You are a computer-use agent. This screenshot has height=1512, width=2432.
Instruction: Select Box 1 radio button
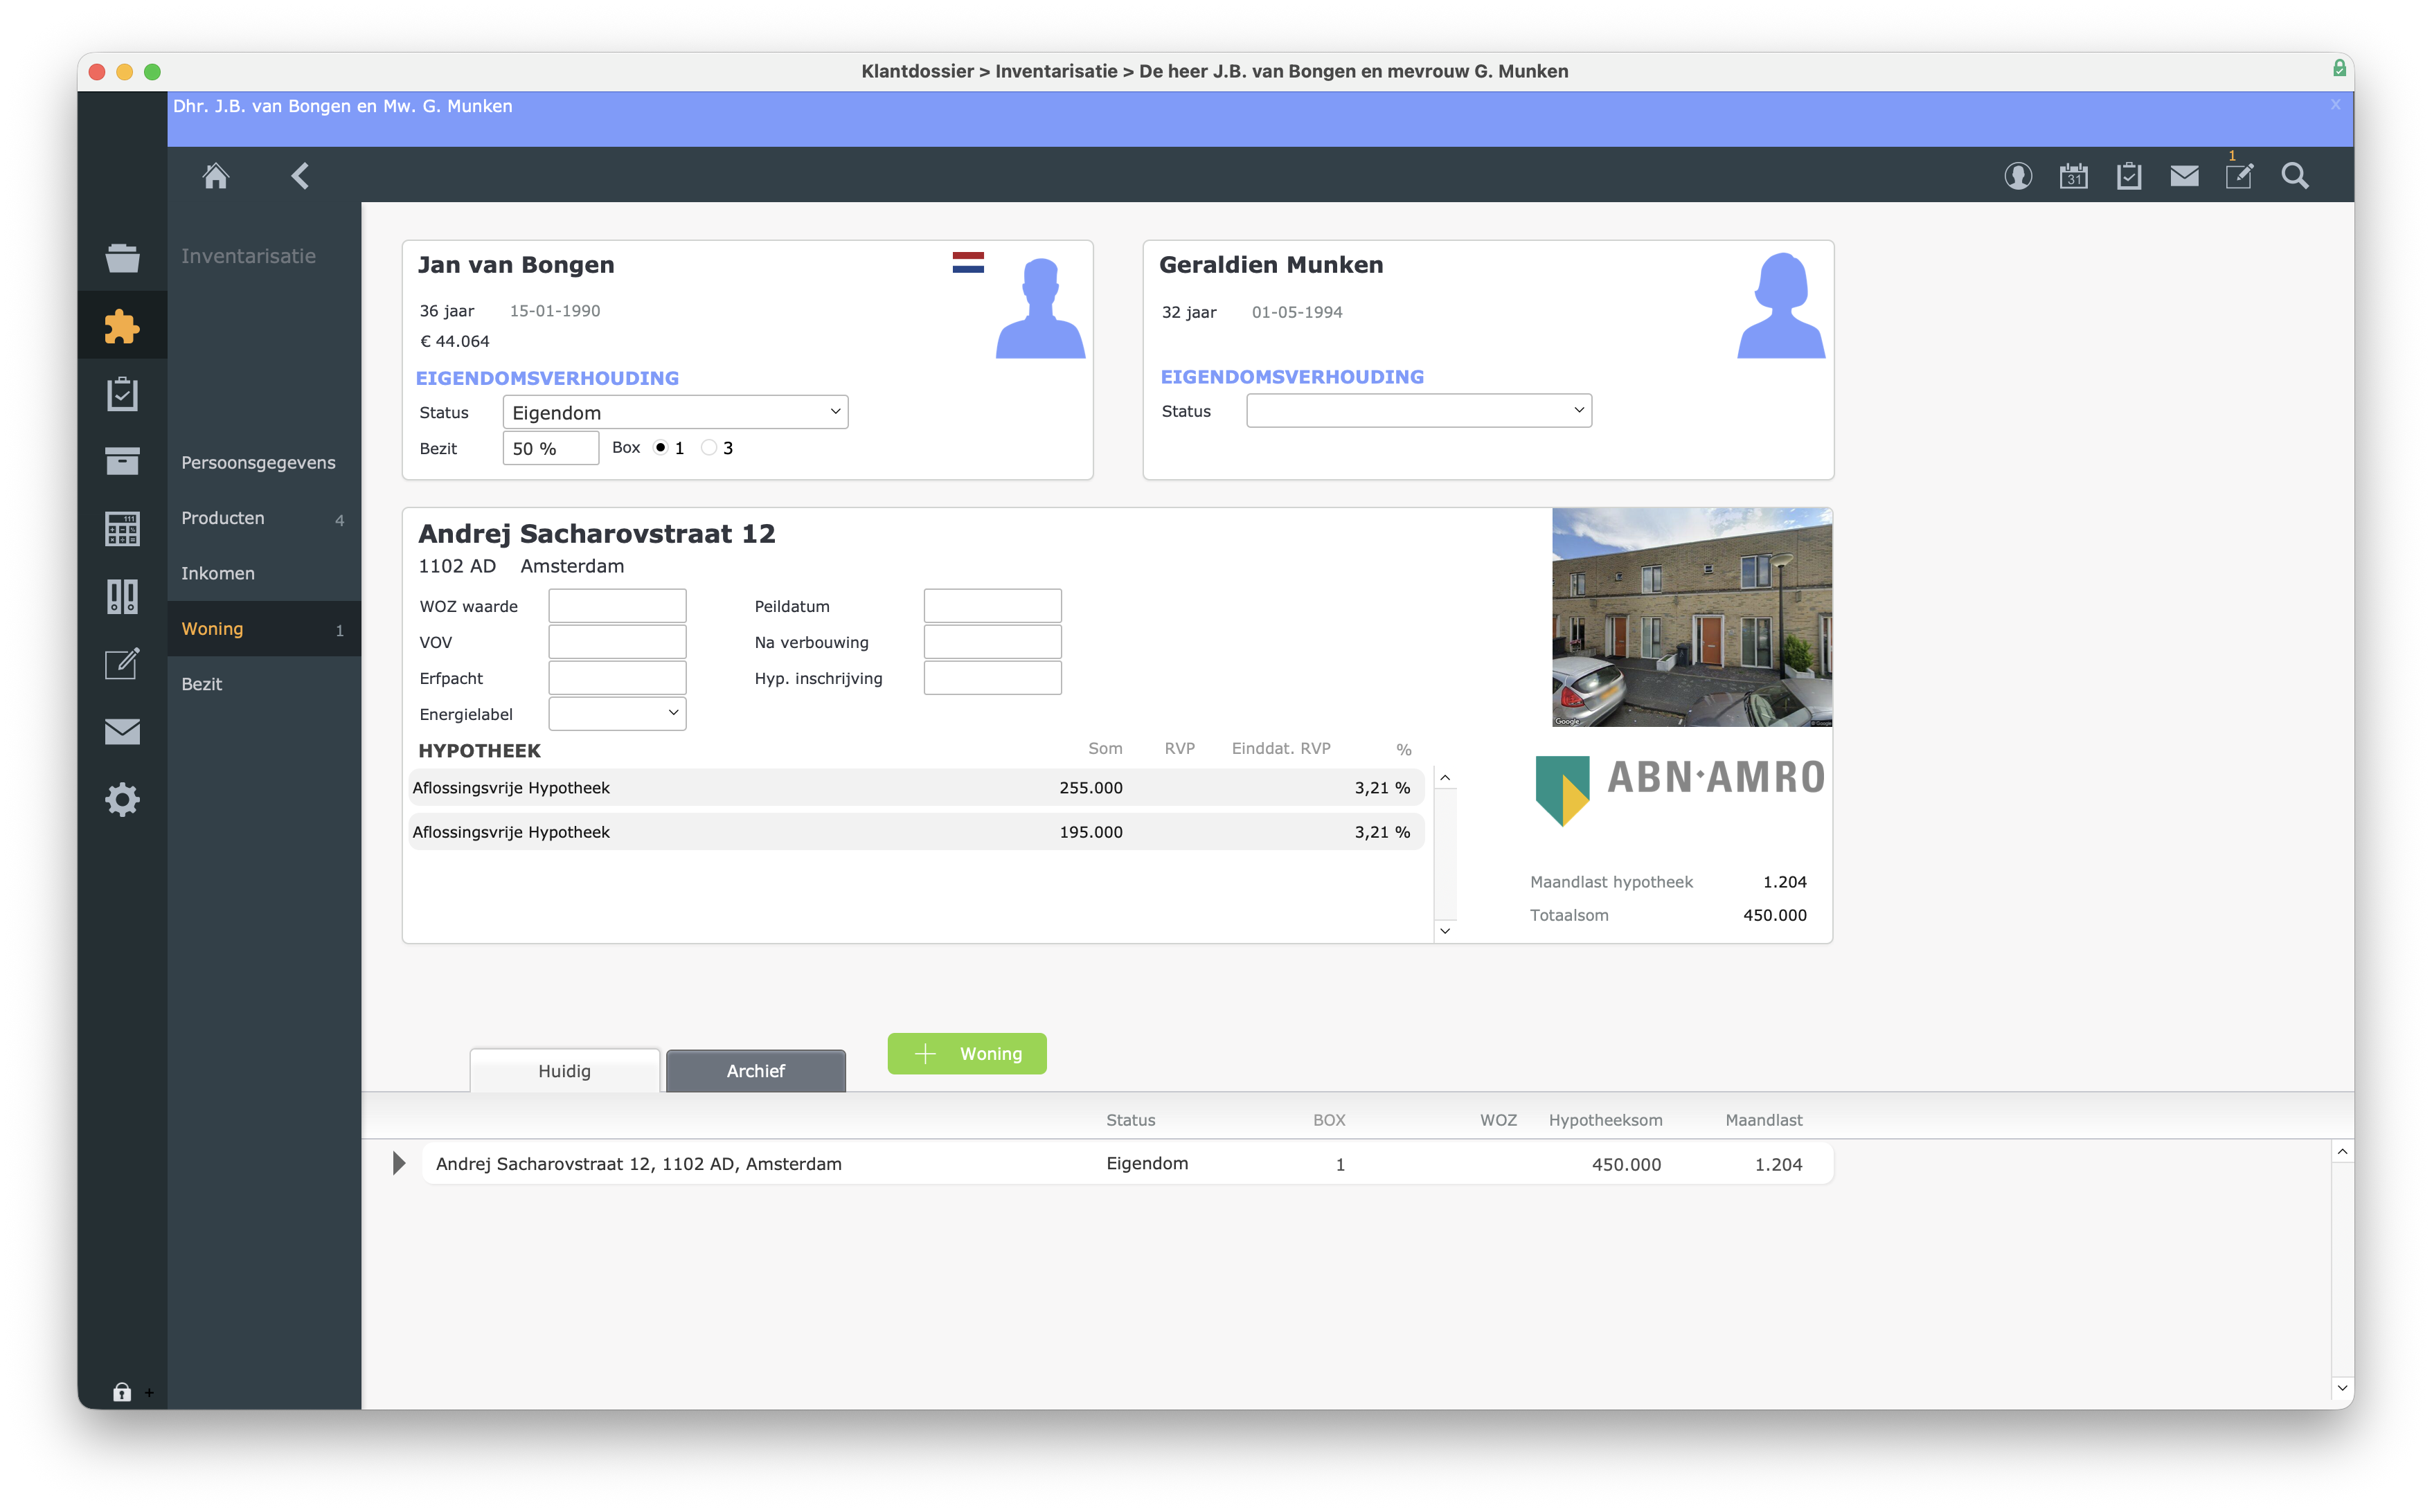[x=660, y=448]
